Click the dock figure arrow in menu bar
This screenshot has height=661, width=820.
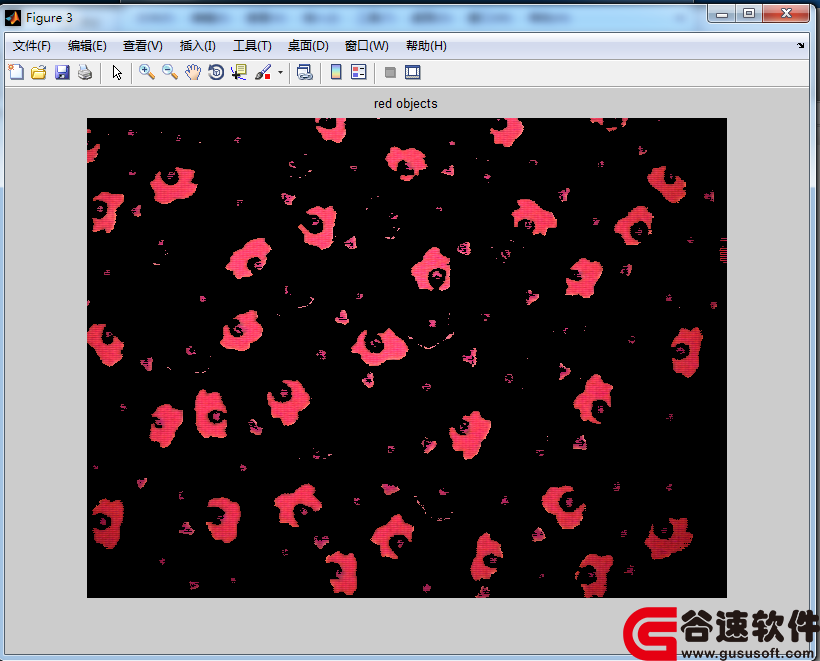800,45
